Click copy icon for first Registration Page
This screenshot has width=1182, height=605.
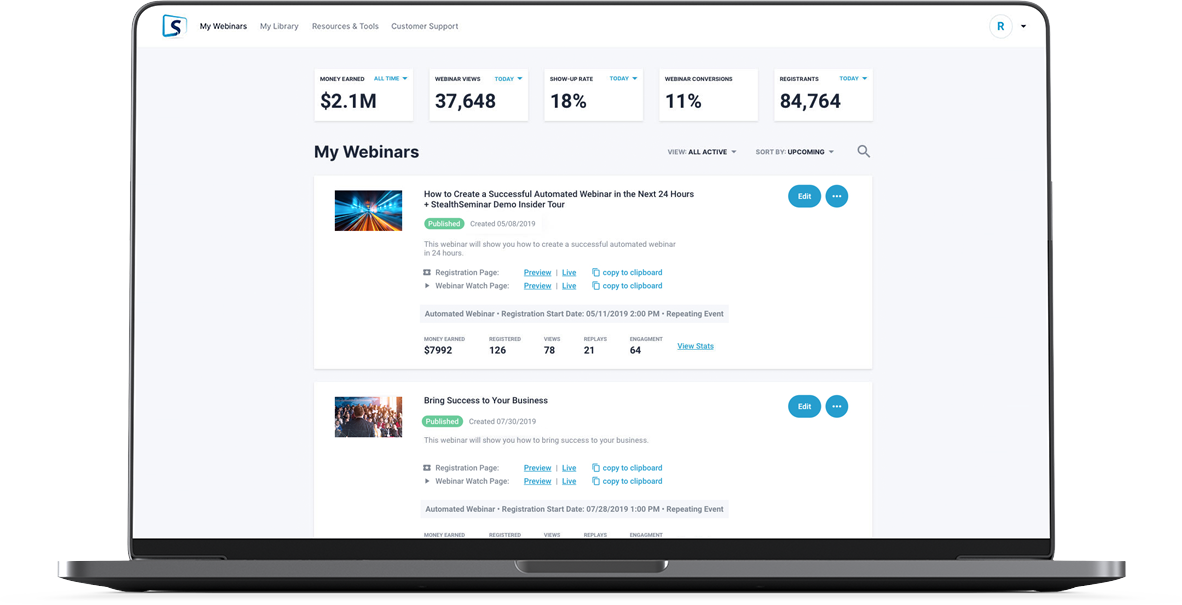pos(596,272)
